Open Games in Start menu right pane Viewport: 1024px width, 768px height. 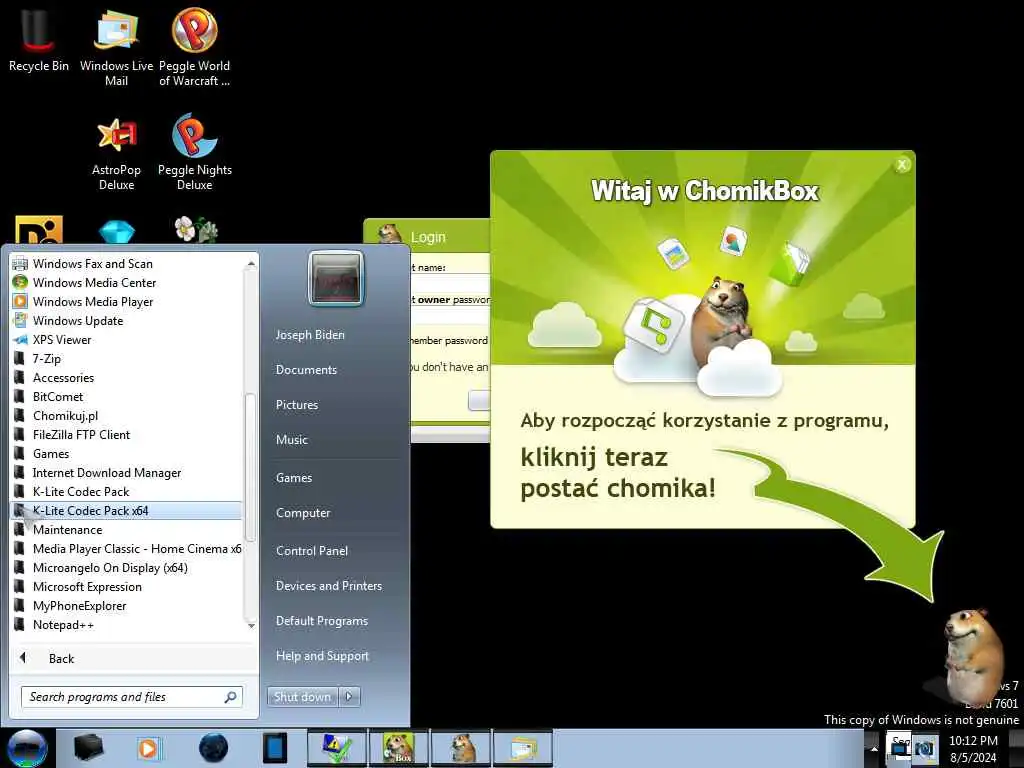tap(294, 478)
